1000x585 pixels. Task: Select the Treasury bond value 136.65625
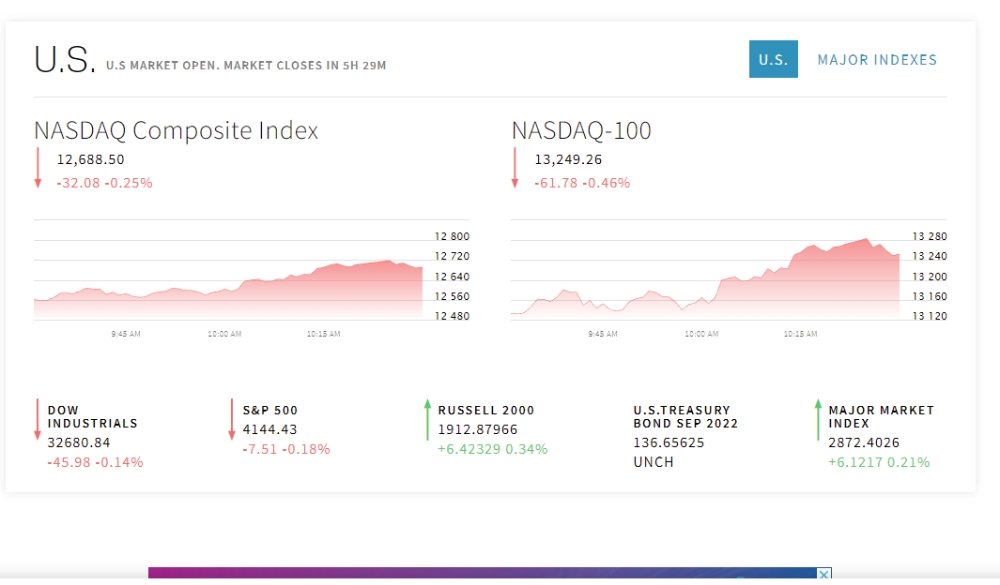point(668,443)
